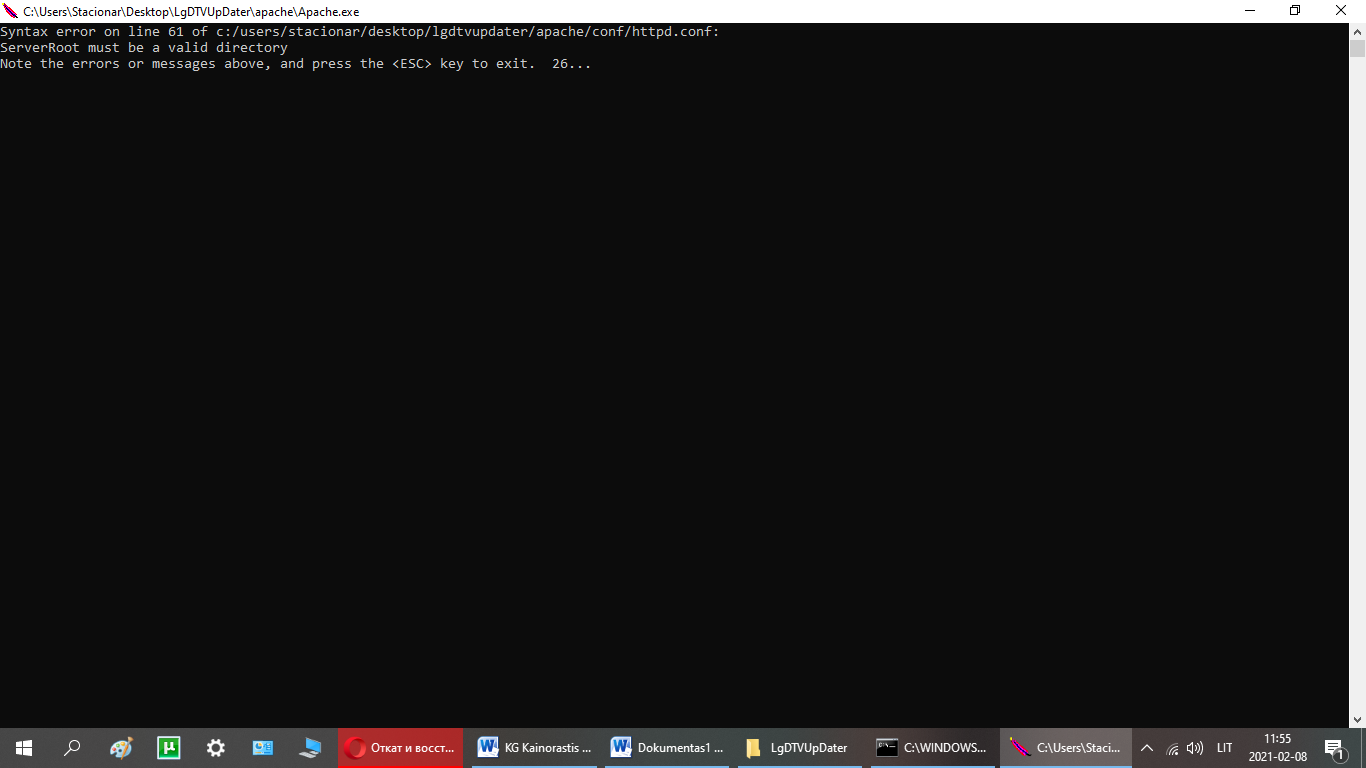Open the Control Panel icon on taskbar
Screen dimensions: 1366x768
coord(263,748)
